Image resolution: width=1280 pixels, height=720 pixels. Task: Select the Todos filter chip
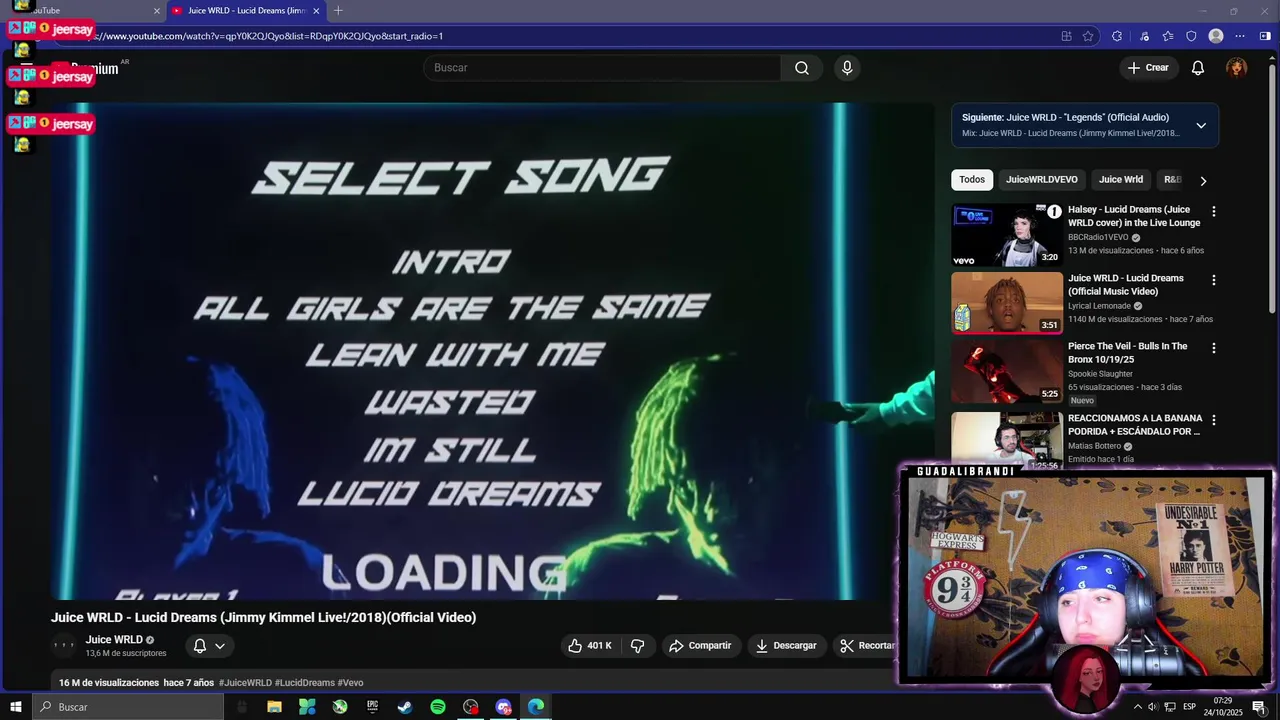(x=972, y=180)
